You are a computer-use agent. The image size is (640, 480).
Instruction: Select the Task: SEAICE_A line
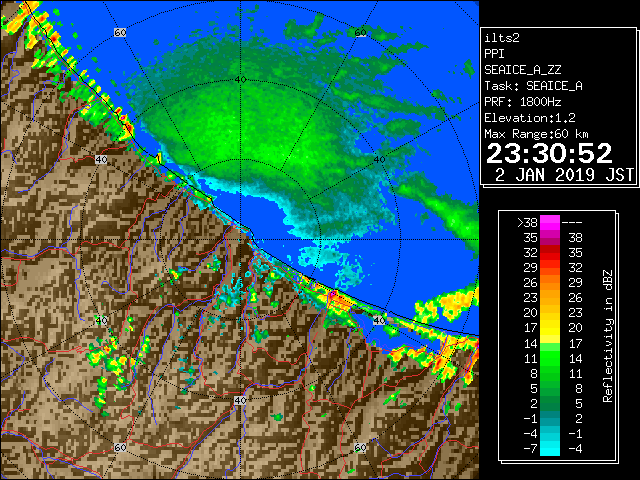pos(533,86)
